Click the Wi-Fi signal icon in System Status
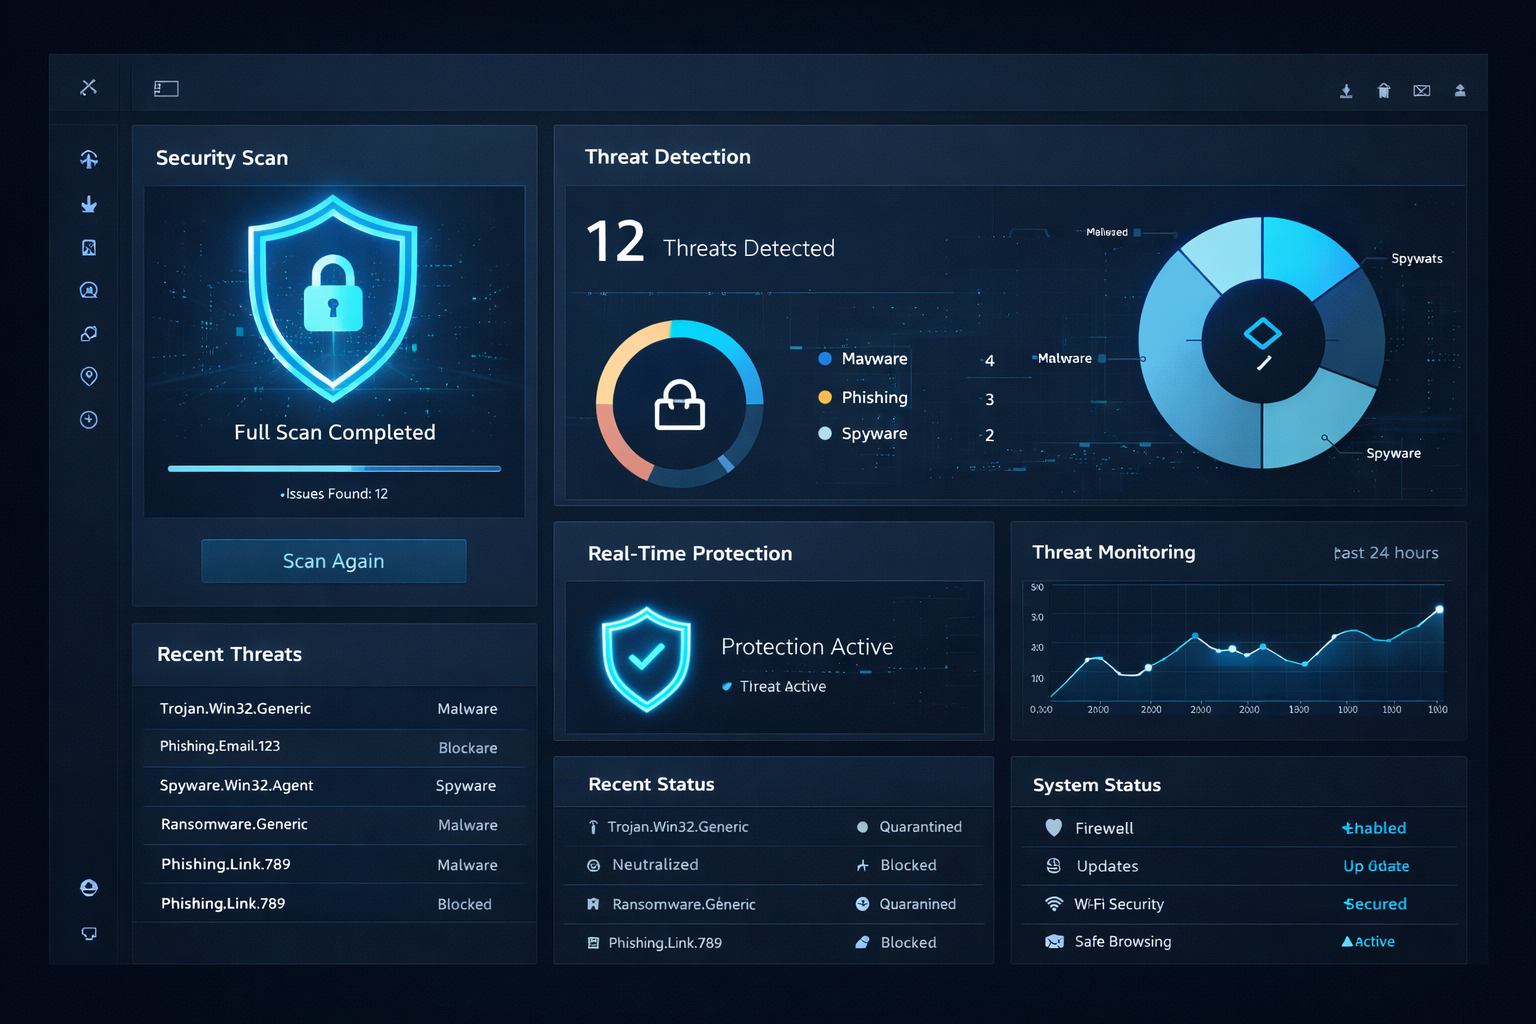1536x1024 pixels. tap(1054, 904)
